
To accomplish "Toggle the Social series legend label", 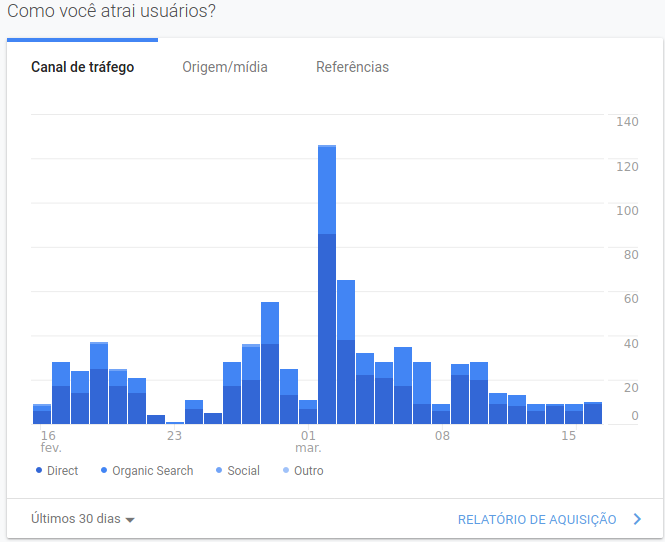I will [243, 470].
